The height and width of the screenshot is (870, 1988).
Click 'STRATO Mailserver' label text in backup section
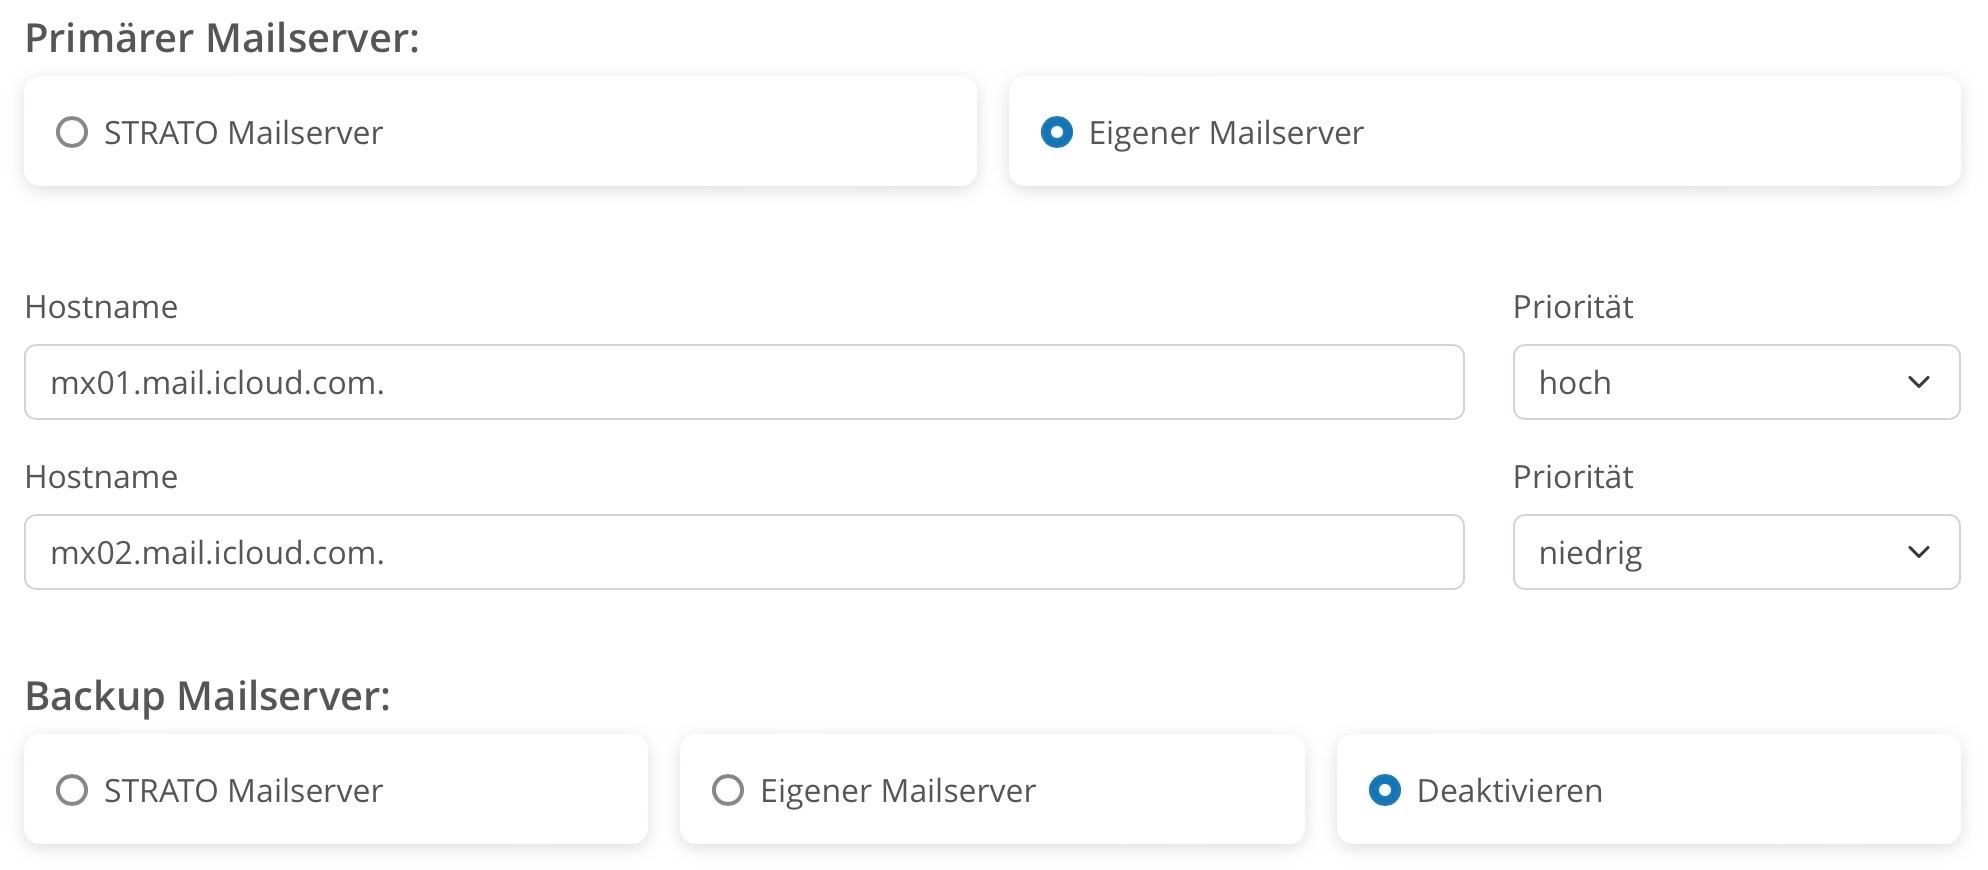(x=243, y=791)
